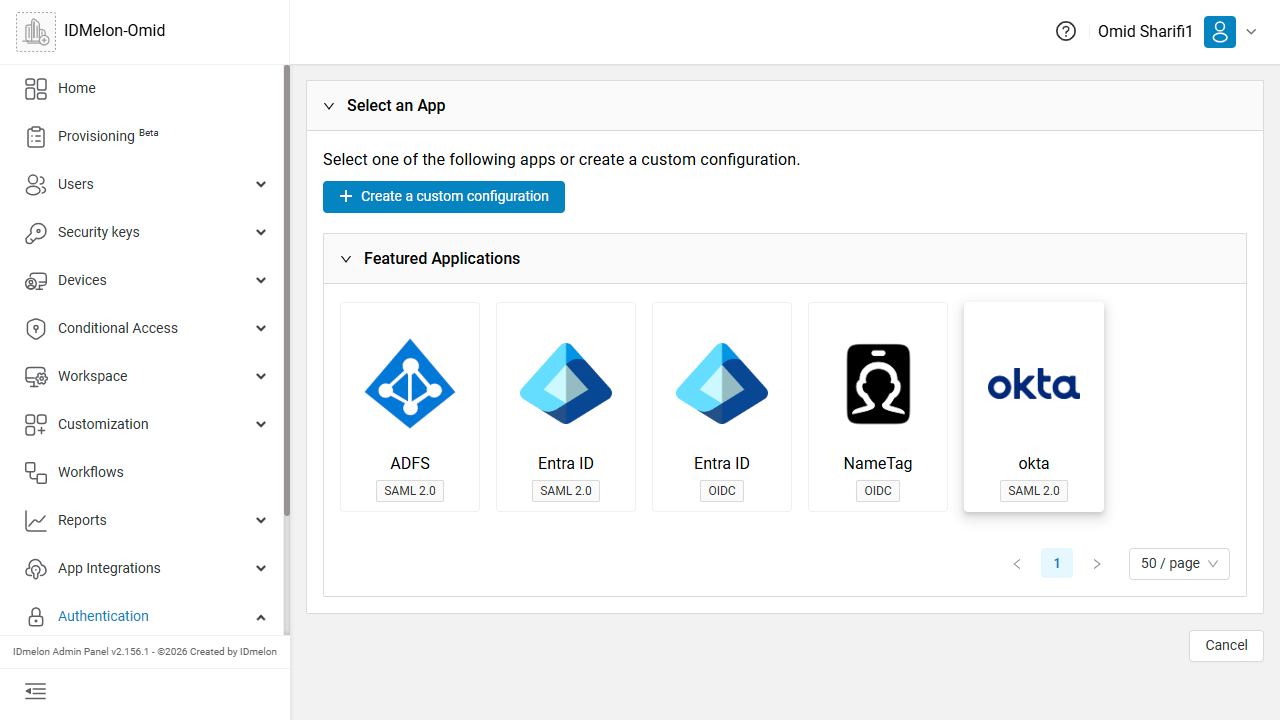Open the Provisioning Beta menu item
The width and height of the screenshot is (1280, 720).
[x=142, y=136]
